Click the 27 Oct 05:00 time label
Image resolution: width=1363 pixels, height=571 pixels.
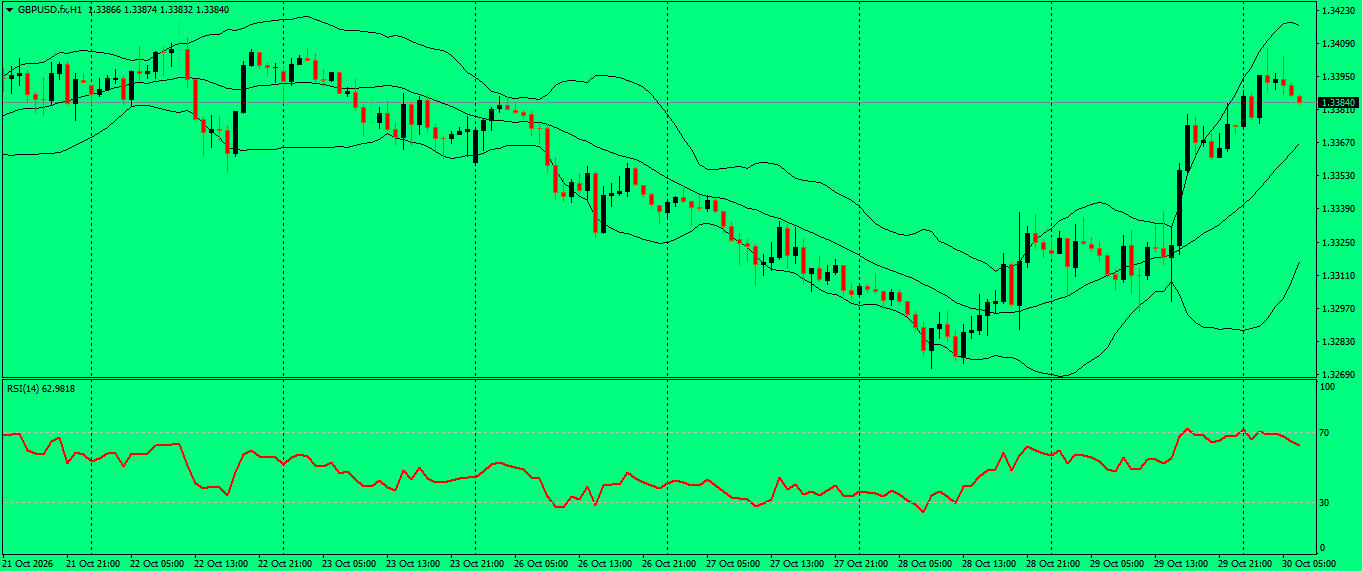[733, 564]
